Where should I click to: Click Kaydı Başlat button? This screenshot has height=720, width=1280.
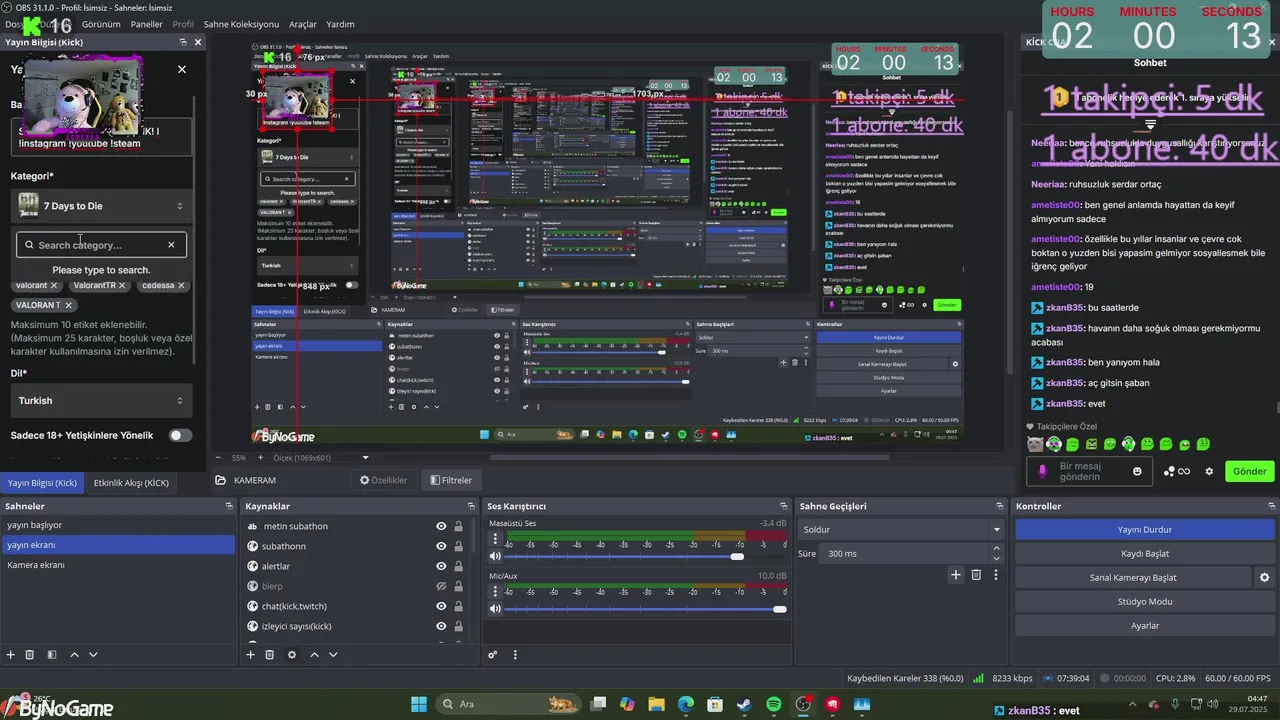pyautogui.click(x=1145, y=554)
